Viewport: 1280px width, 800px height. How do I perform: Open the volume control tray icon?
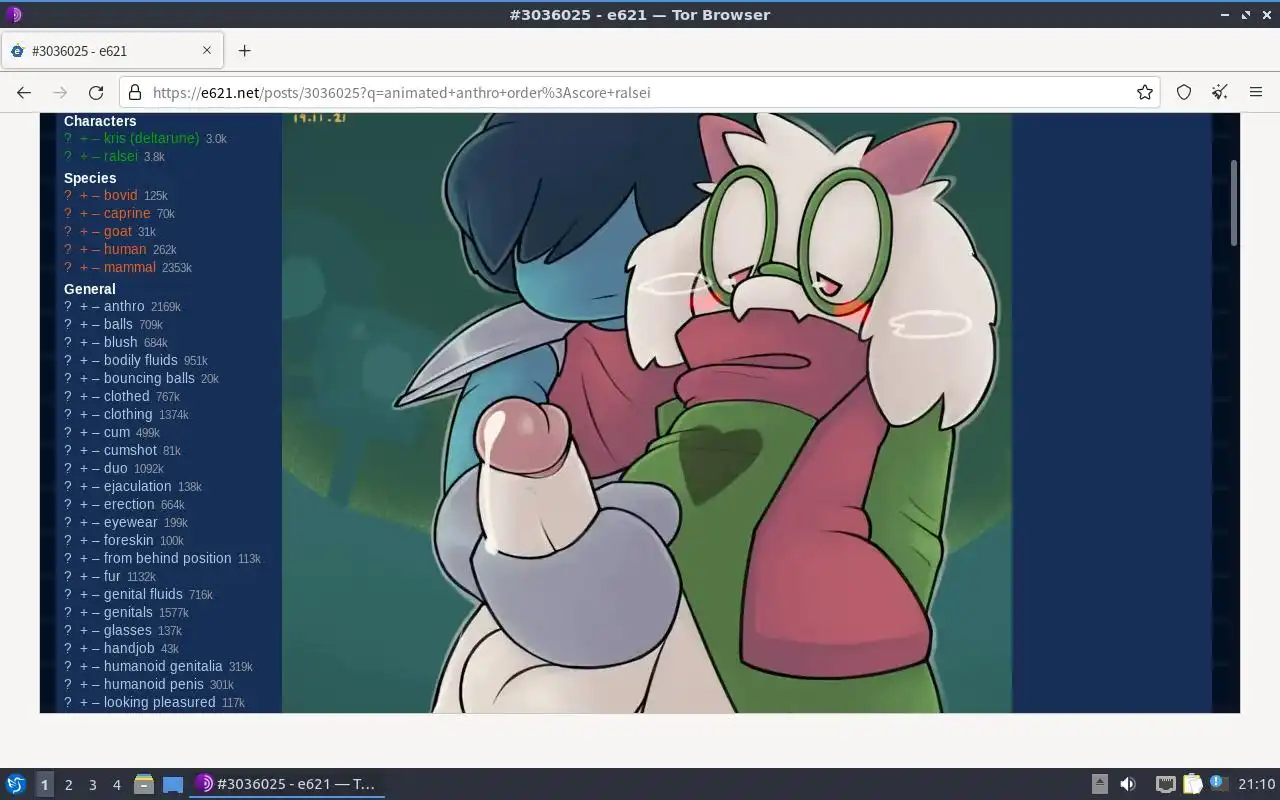[x=1128, y=784]
